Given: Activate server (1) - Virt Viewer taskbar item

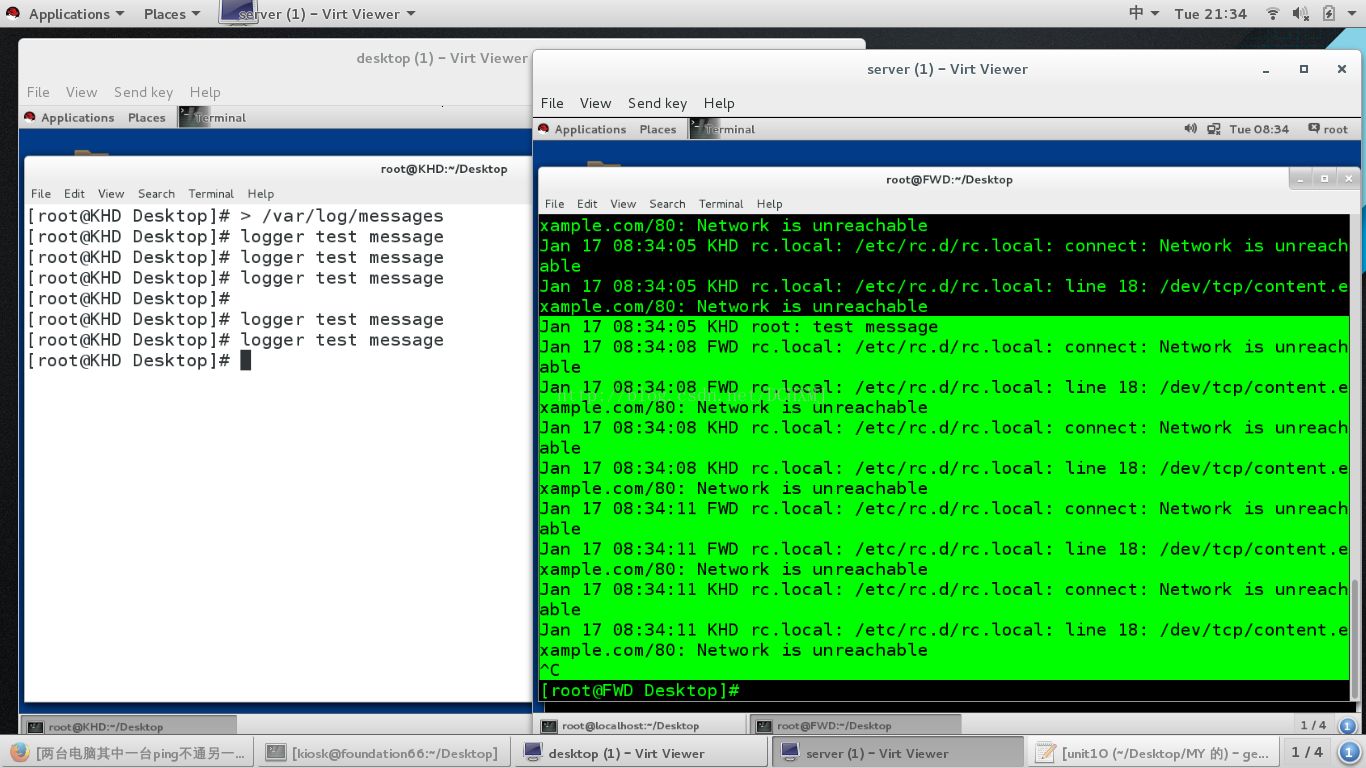Looking at the screenshot, I should (x=896, y=753).
